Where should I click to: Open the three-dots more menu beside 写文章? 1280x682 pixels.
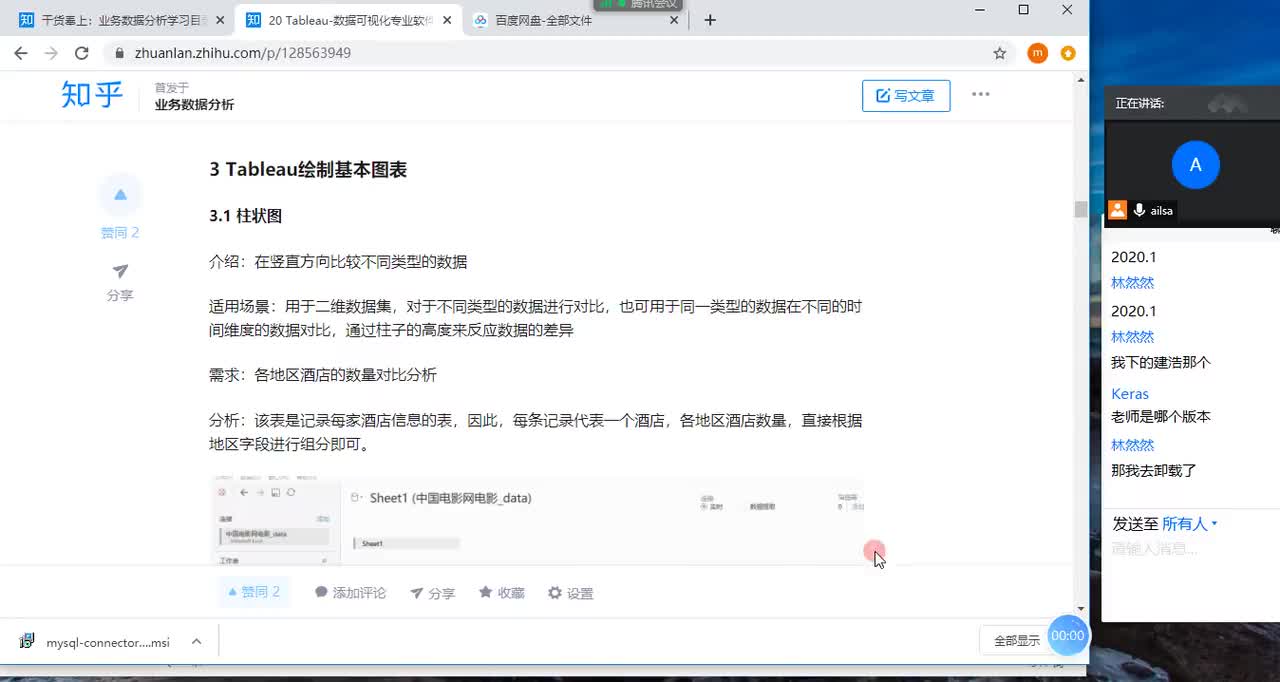[x=980, y=94]
